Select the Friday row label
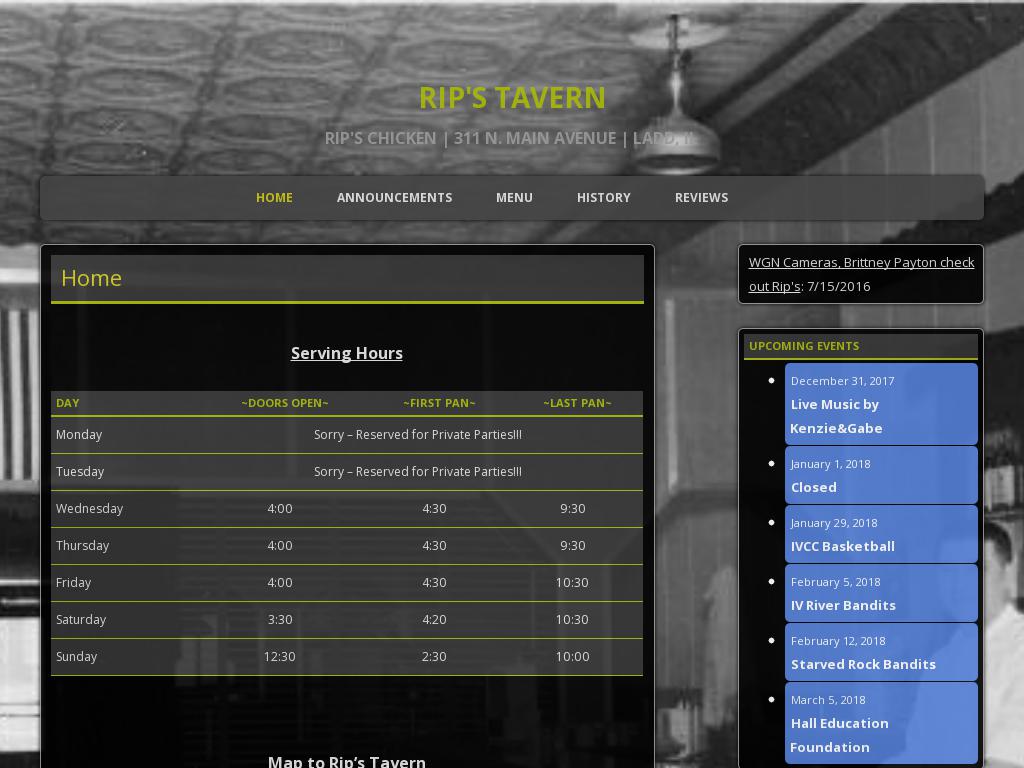This screenshot has width=1024, height=768. (73, 583)
